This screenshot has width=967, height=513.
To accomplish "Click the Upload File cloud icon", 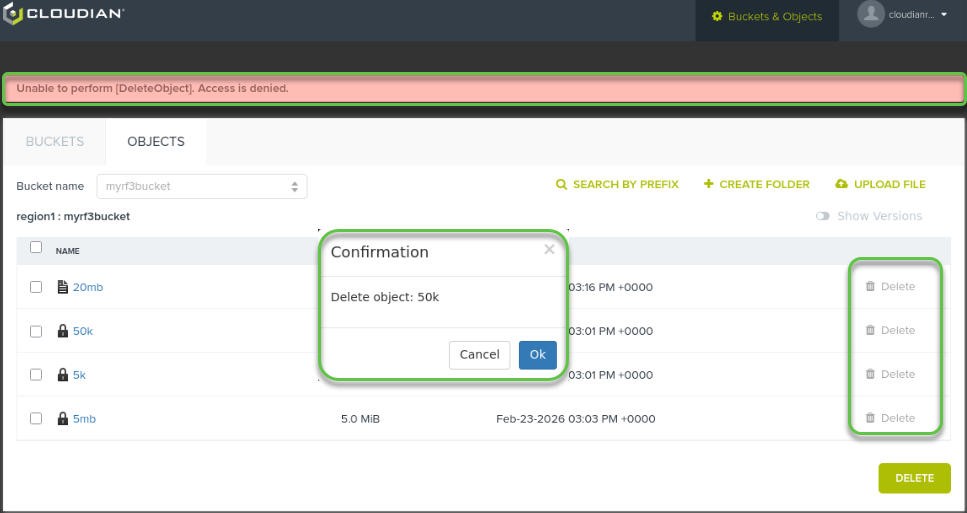I will 841,185.
